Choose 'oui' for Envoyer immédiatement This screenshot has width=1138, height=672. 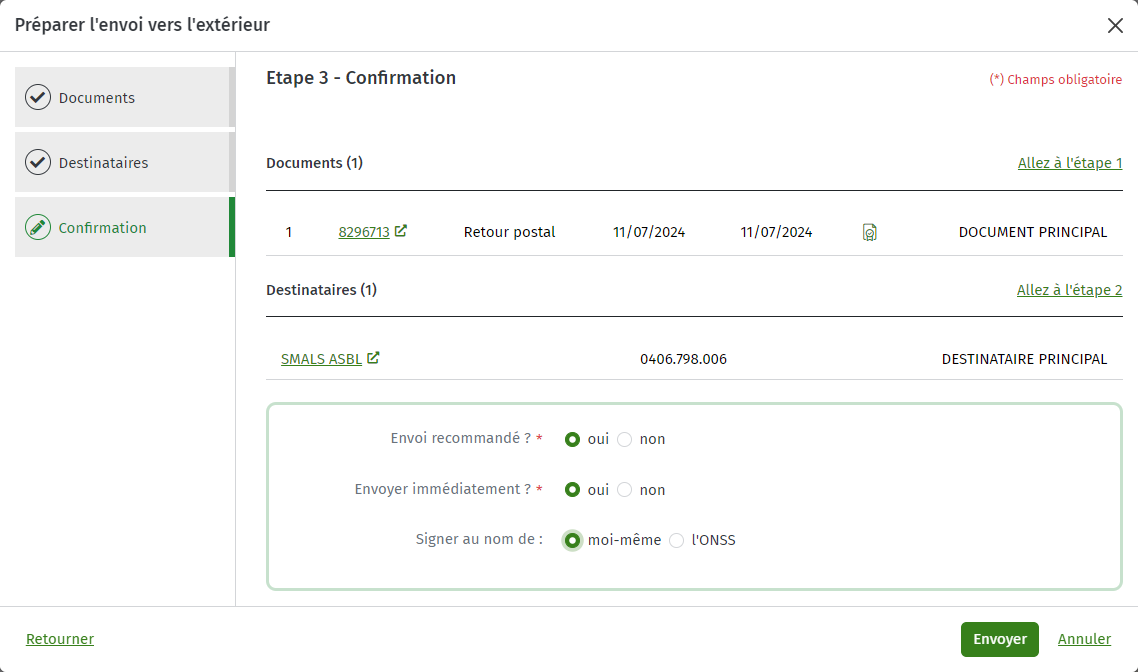pyautogui.click(x=572, y=490)
